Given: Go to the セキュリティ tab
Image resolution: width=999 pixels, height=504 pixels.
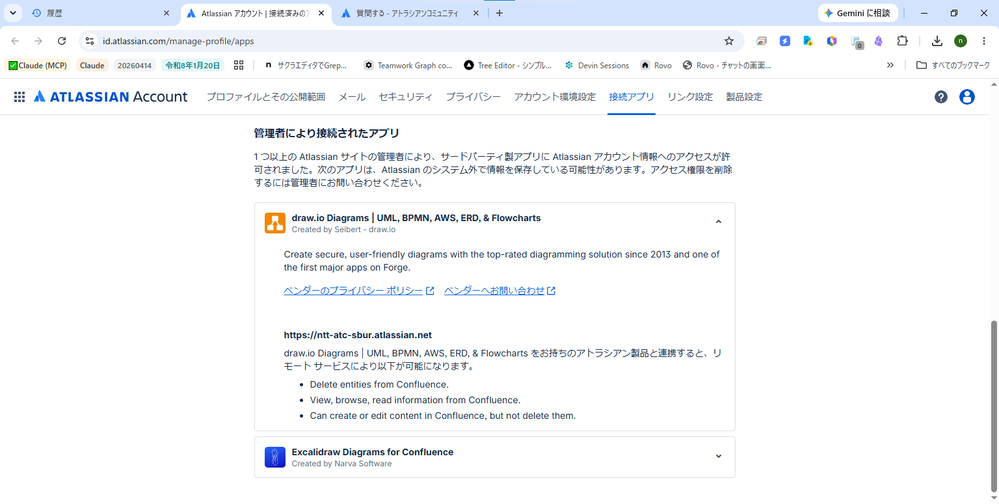Looking at the screenshot, I should (405, 97).
